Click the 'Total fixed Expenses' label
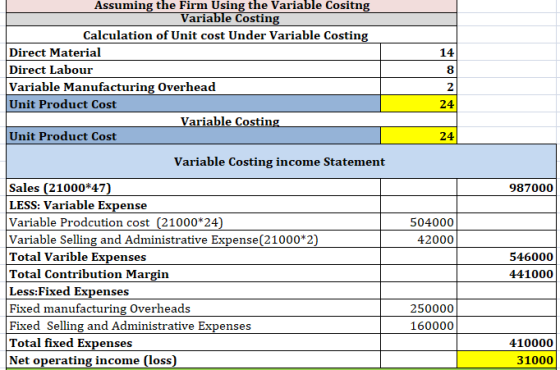The height and width of the screenshot is (370, 560). 193,342
